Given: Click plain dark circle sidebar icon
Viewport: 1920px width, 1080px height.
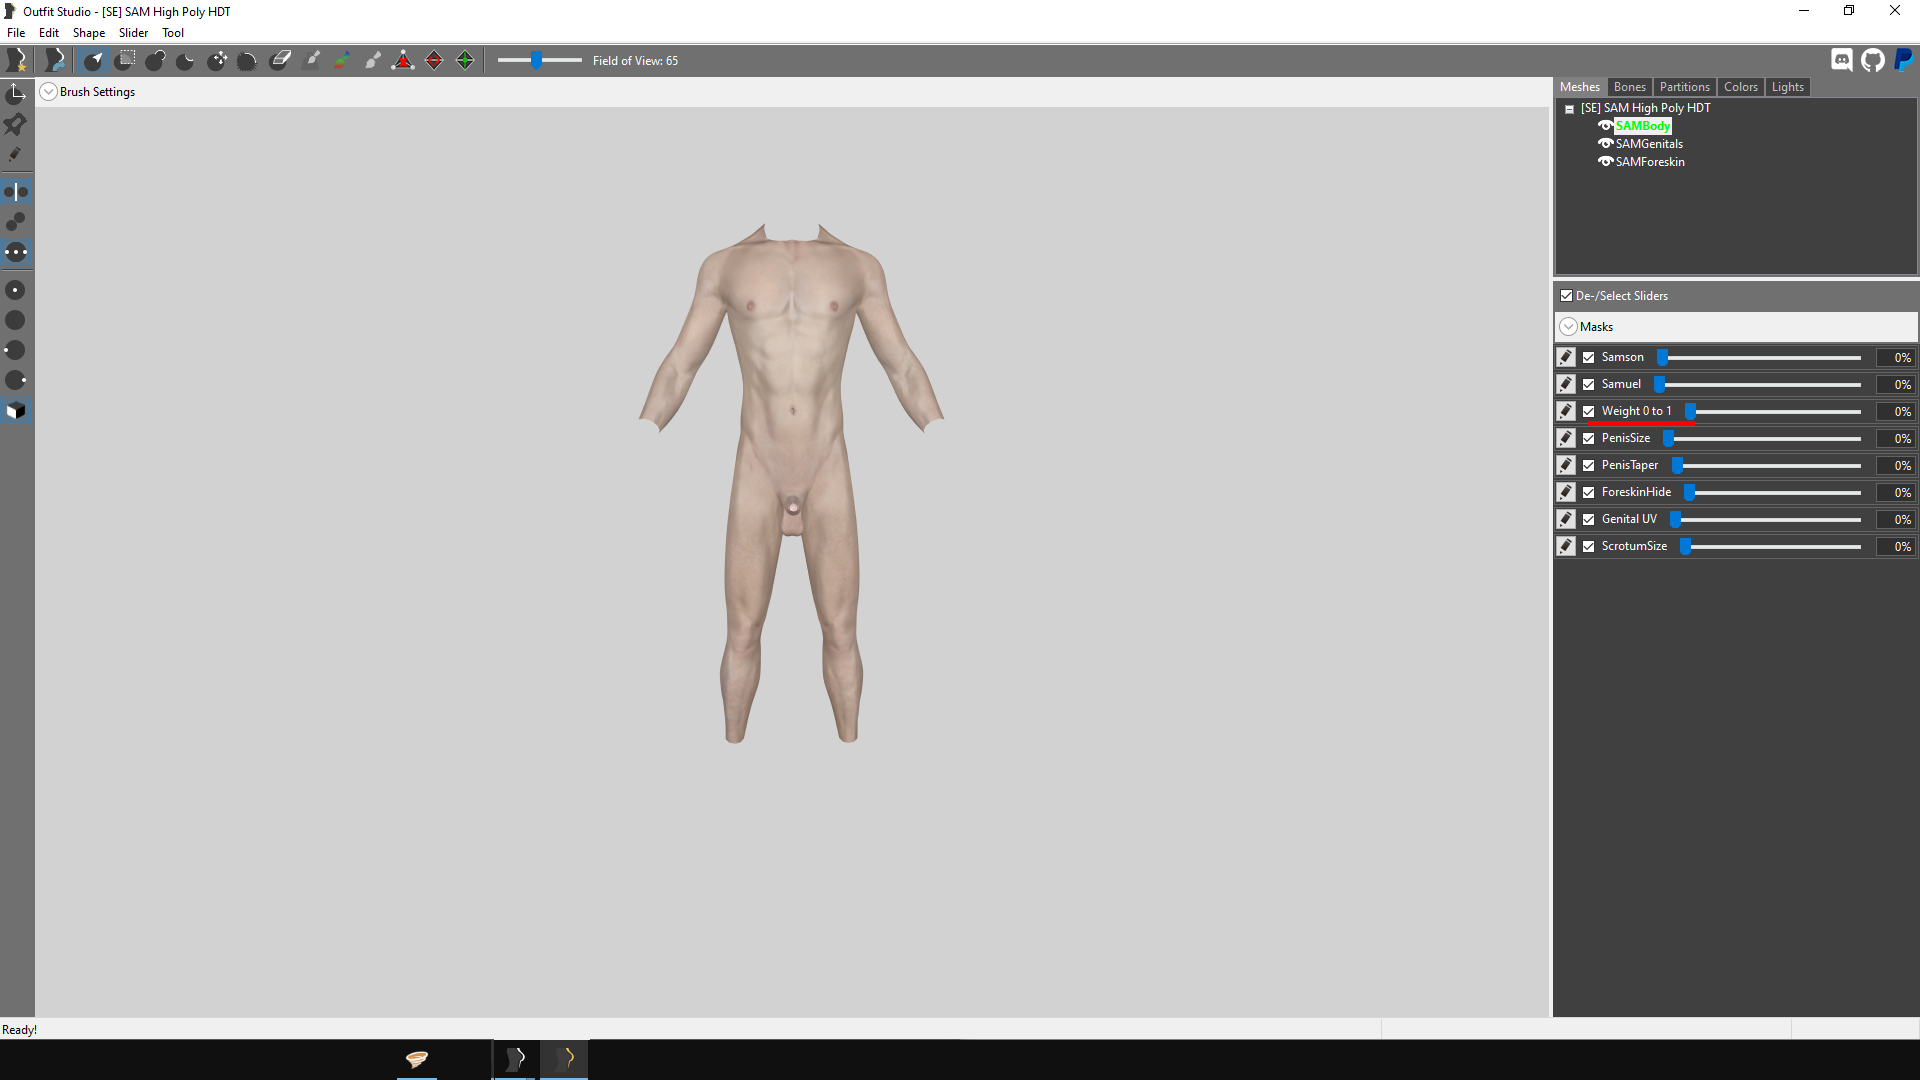Looking at the screenshot, I should tap(16, 320).
